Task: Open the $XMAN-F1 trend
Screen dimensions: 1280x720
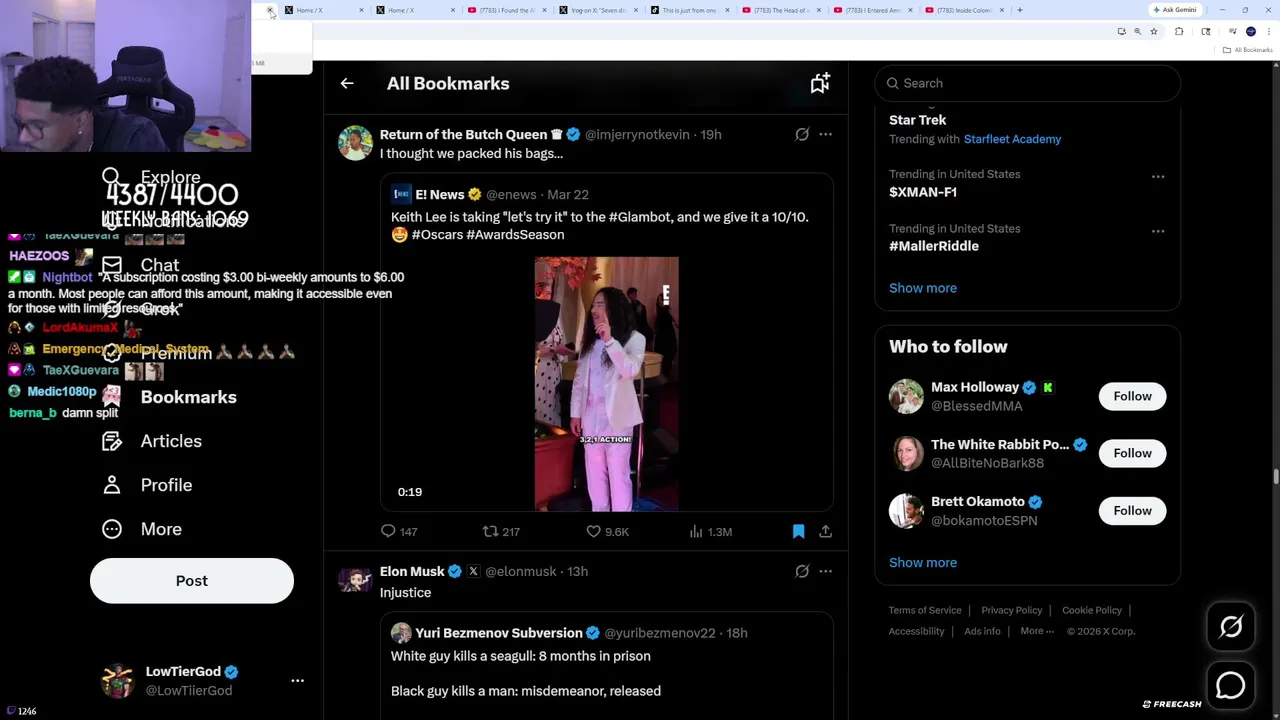Action: 923,192
